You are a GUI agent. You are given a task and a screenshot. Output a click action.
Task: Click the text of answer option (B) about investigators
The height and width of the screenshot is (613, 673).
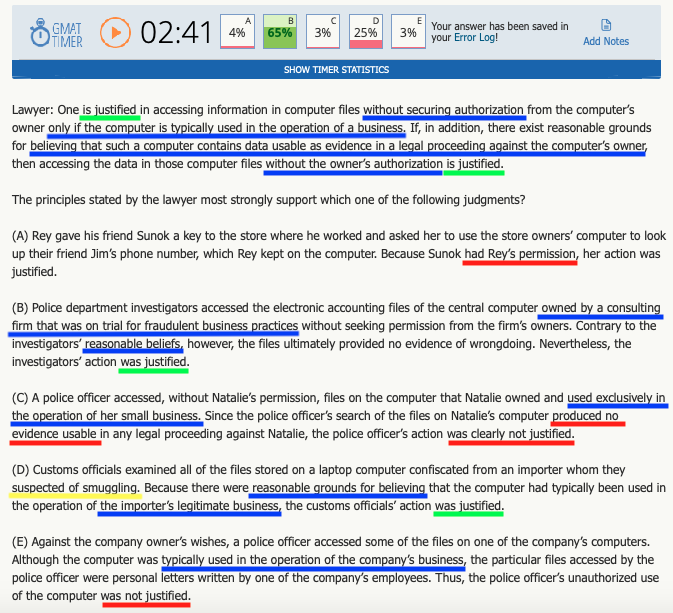336,335
